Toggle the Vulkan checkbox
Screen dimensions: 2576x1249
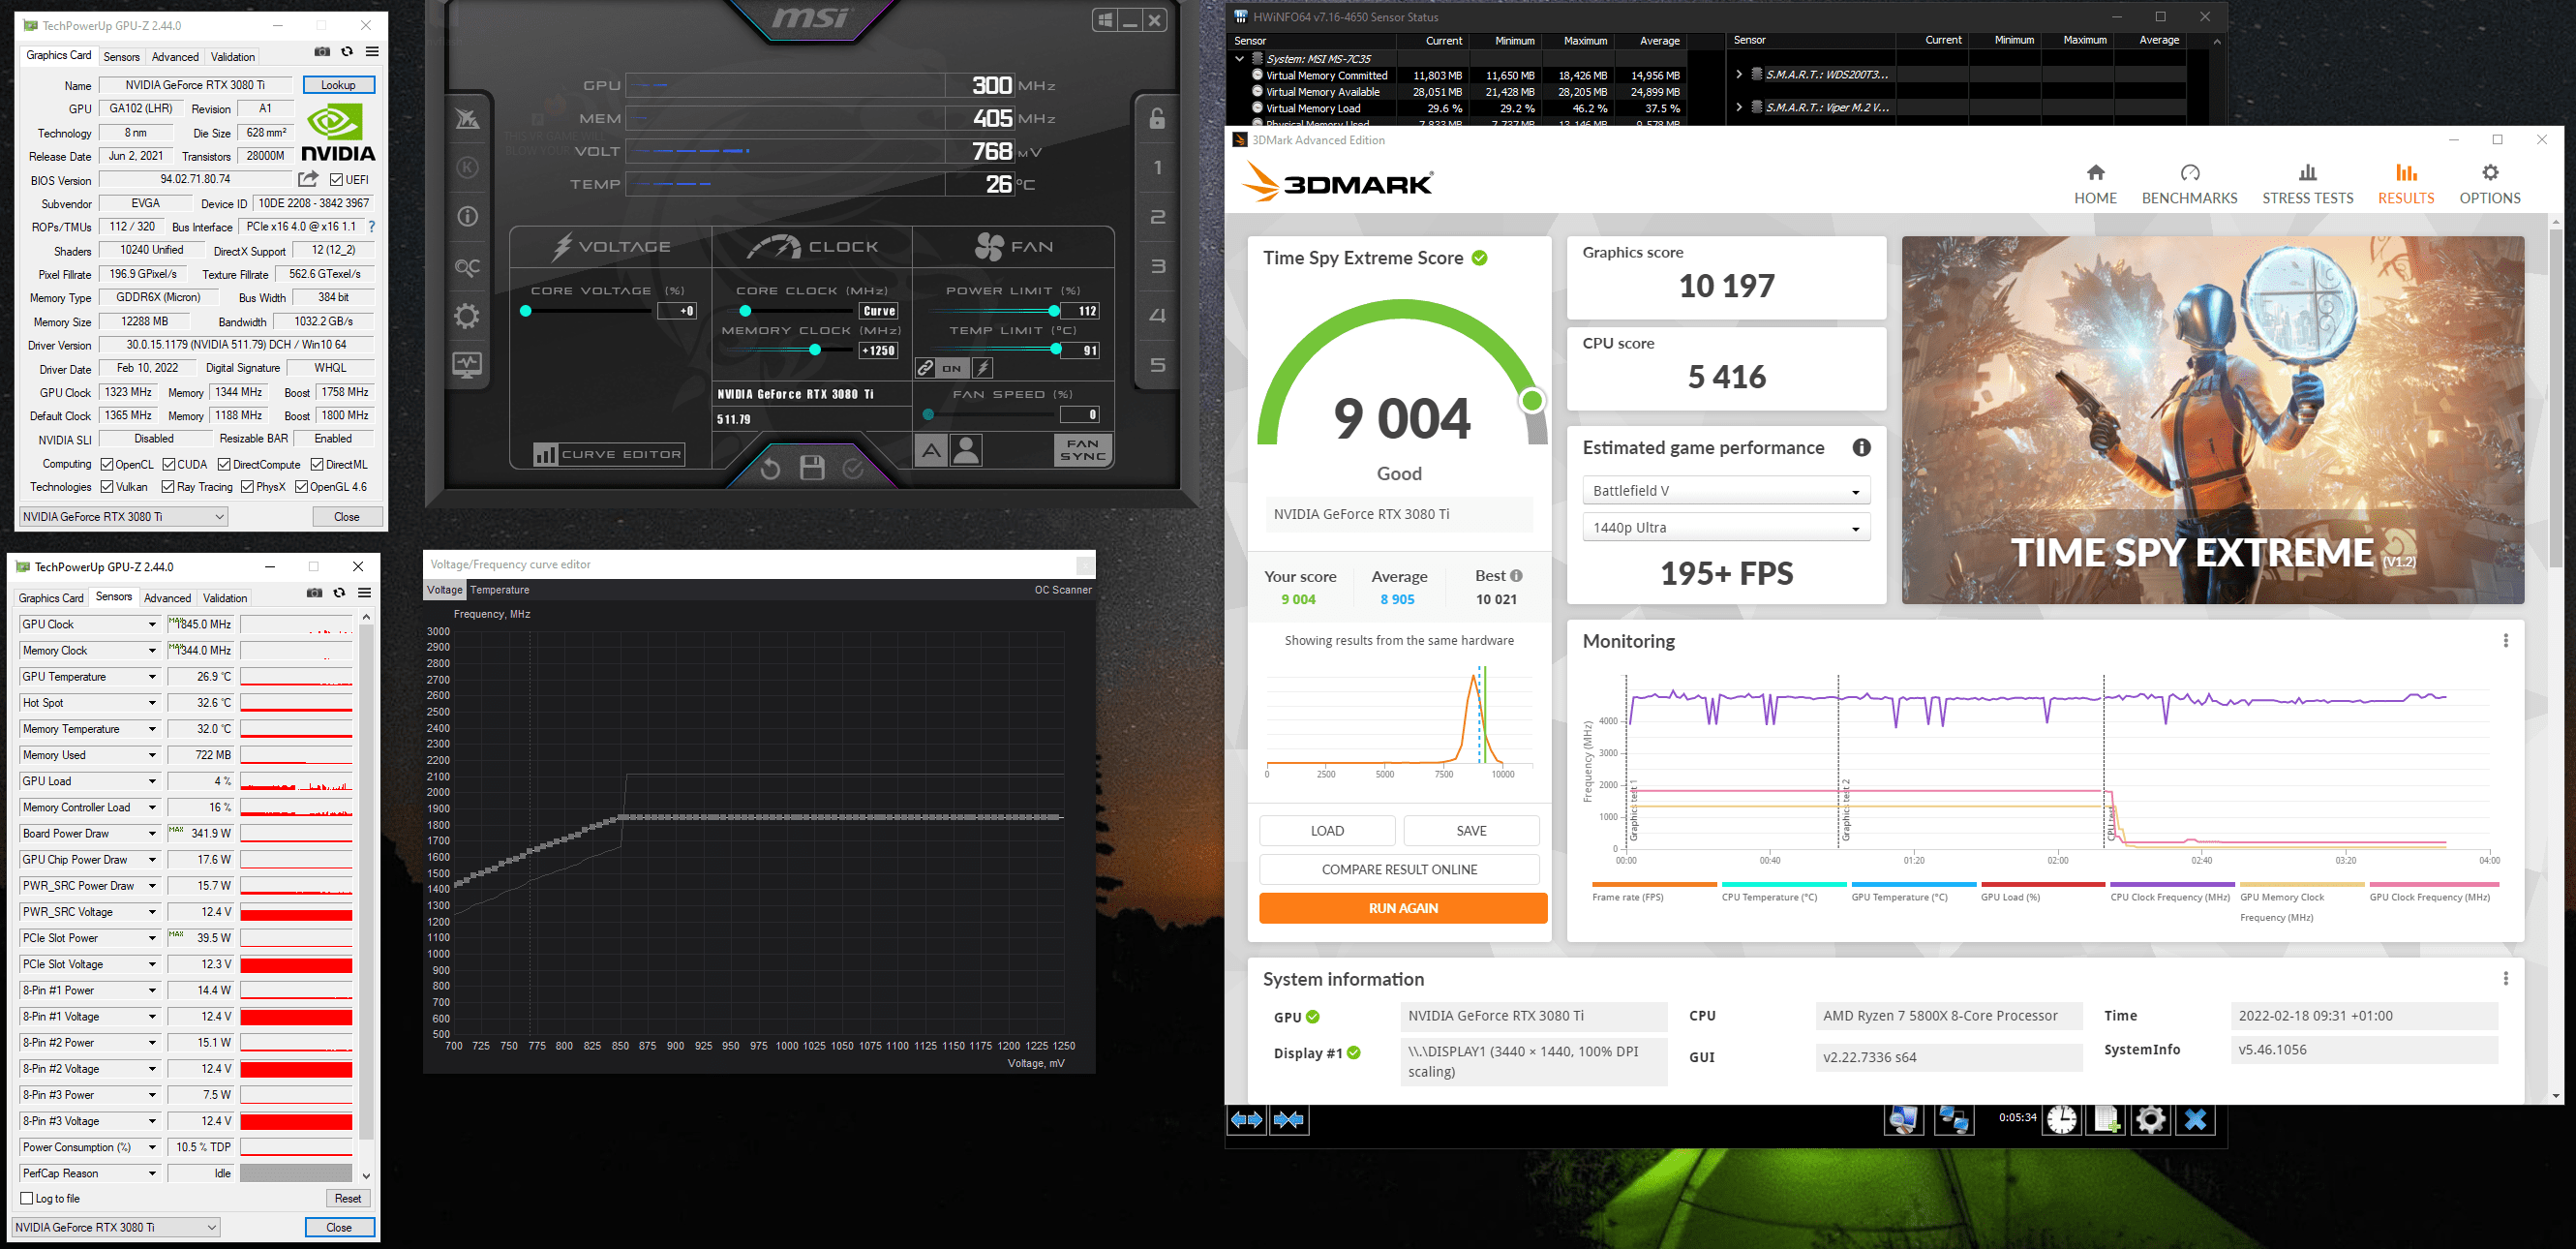point(107,487)
